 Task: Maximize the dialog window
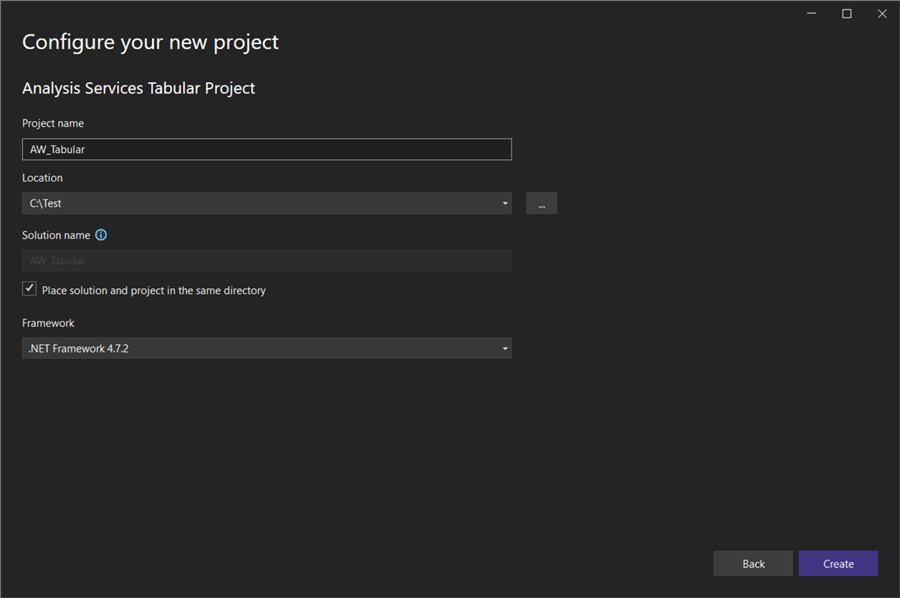pos(847,14)
